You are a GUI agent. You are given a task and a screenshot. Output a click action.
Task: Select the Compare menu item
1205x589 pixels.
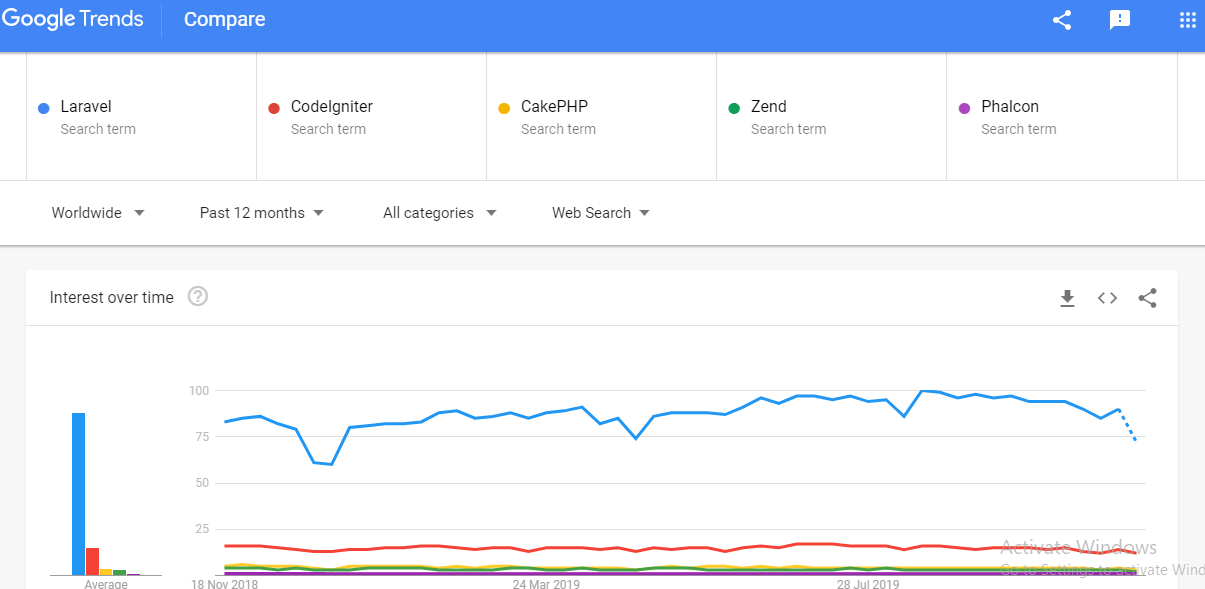[x=224, y=19]
